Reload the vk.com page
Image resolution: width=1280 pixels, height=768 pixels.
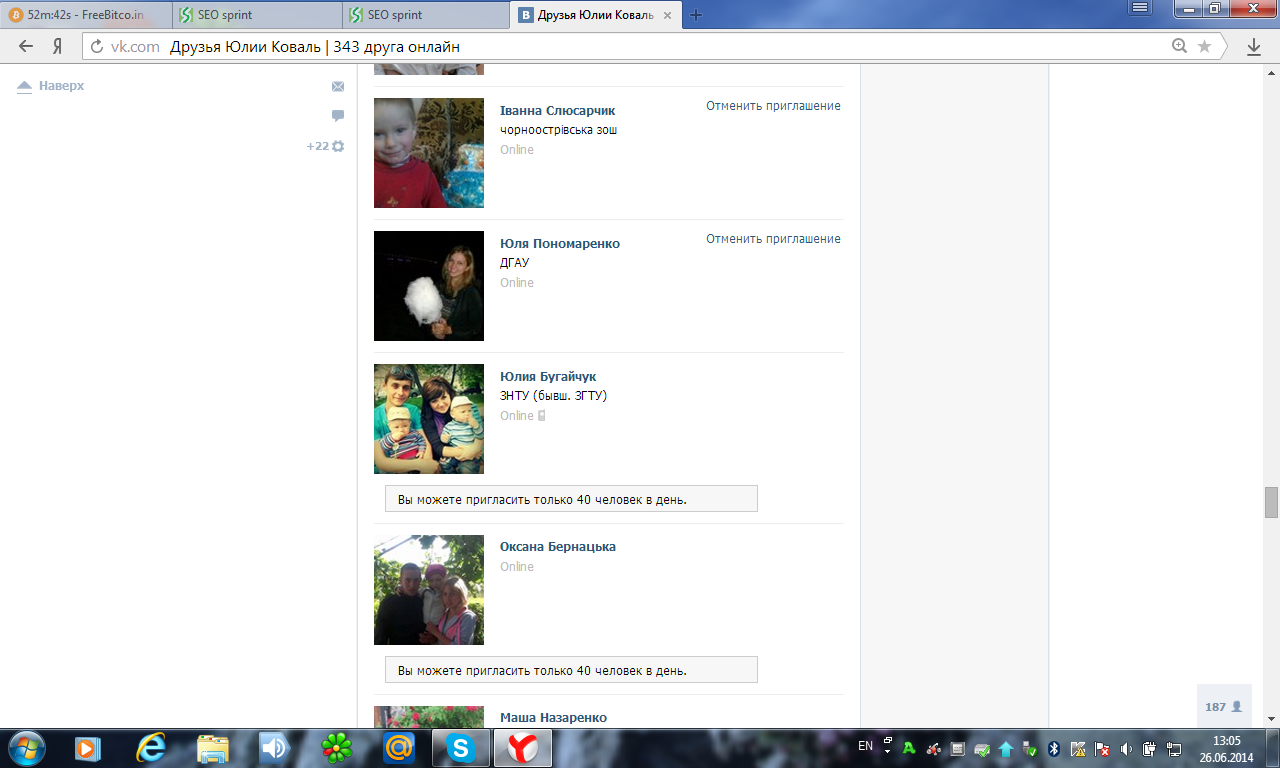point(97,47)
